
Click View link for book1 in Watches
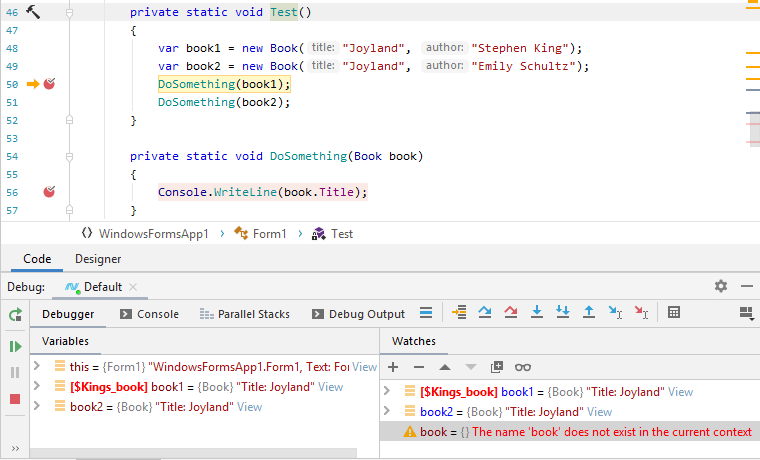click(681, 392)
